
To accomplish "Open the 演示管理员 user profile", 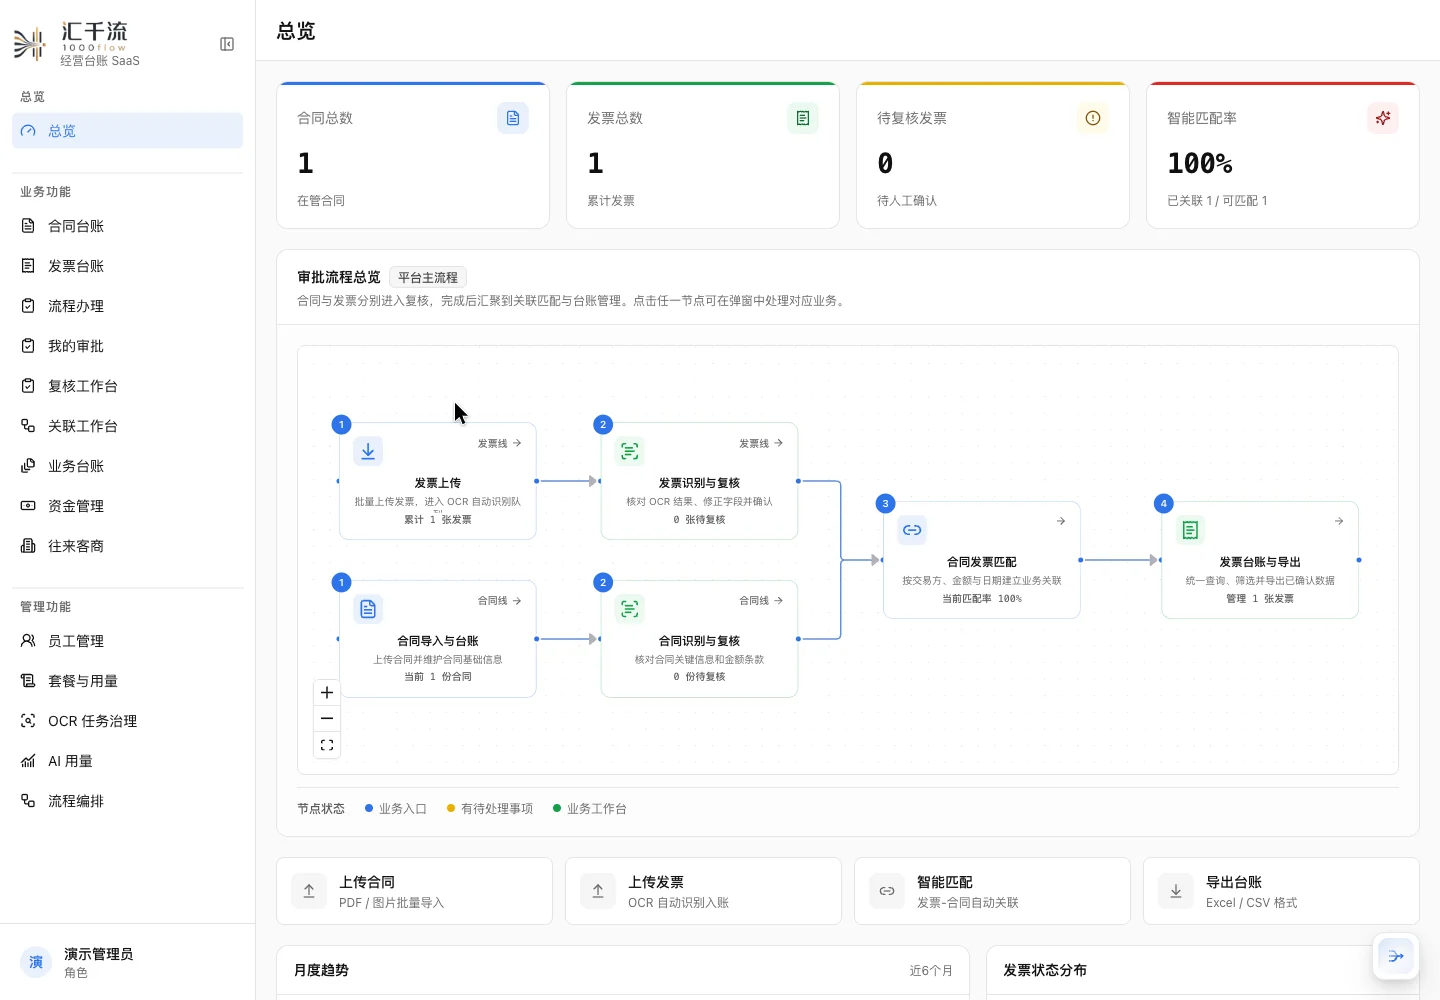I will pos(127,962).
